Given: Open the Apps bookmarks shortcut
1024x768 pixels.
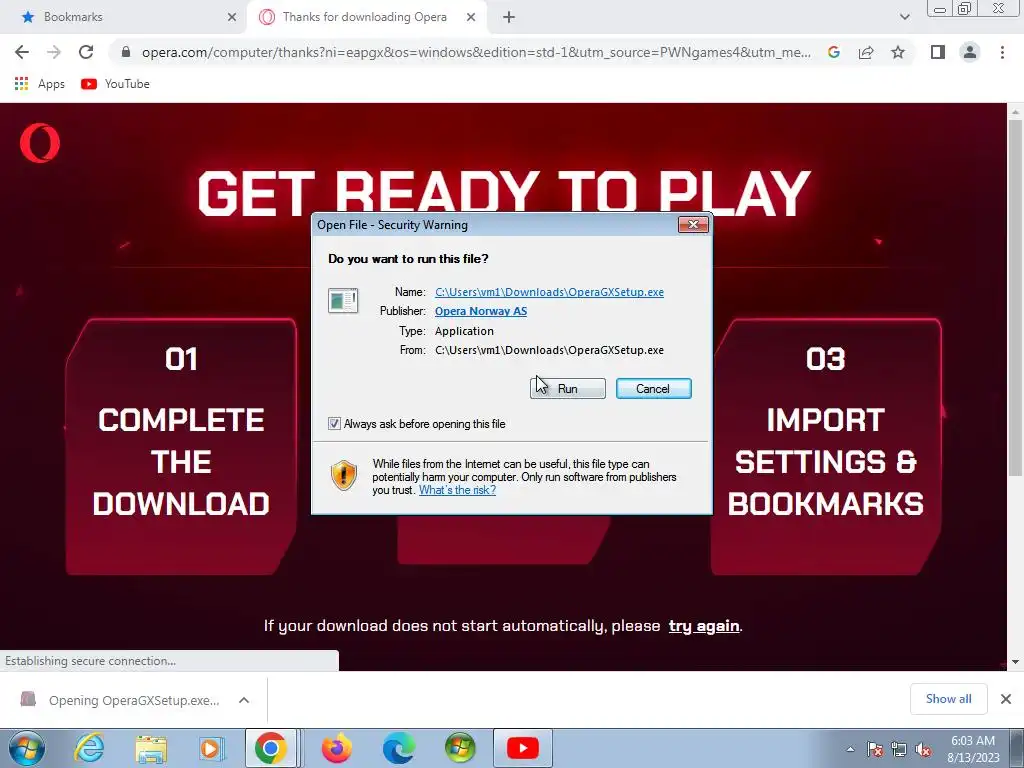Looking at the screenshot, I should point(40,84).
